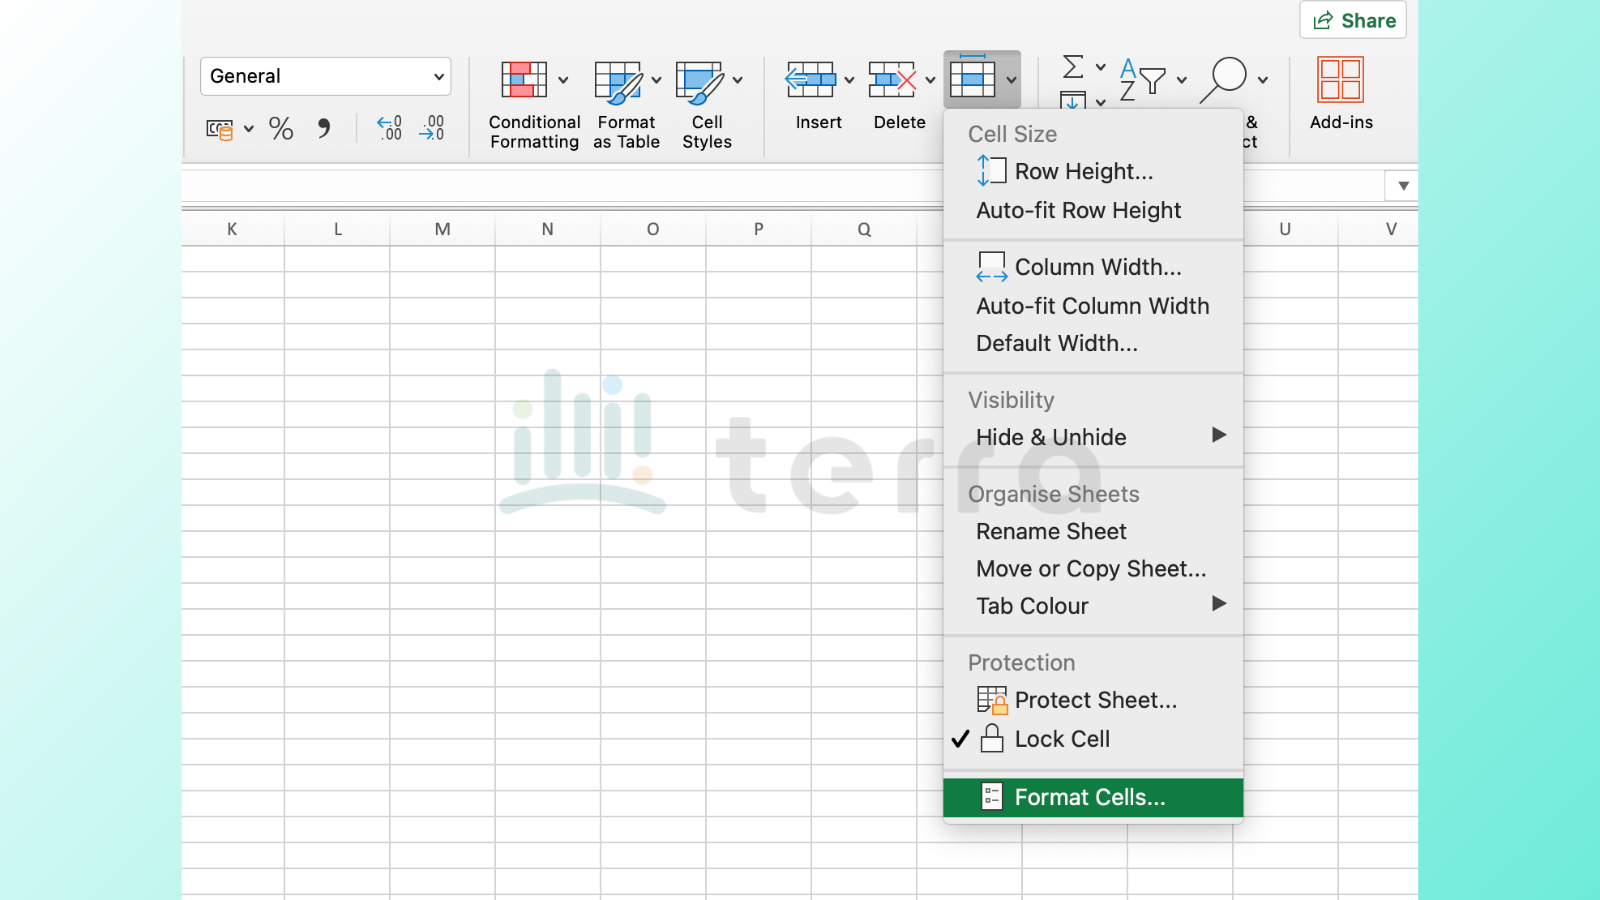Screen dimensions: 1600x900
Task: Select Auto-fit Column Width
Action: (1093, 306)
